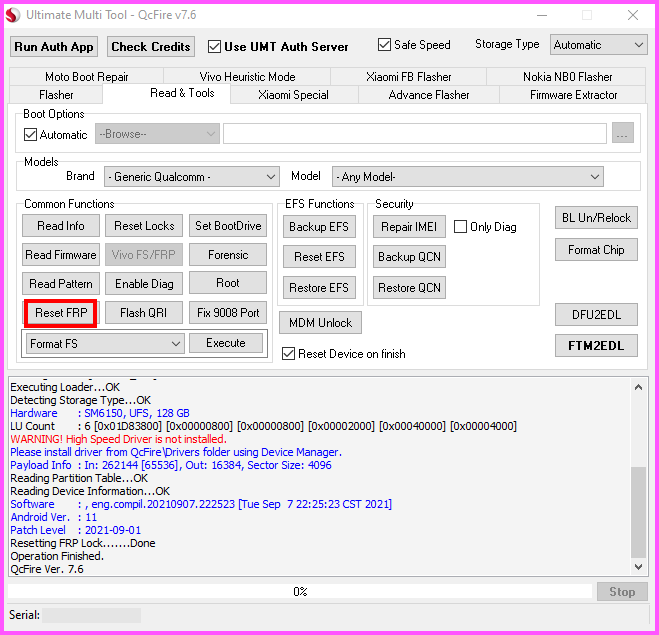Open the Model dropdown Any Model

[x=467, y=177]
